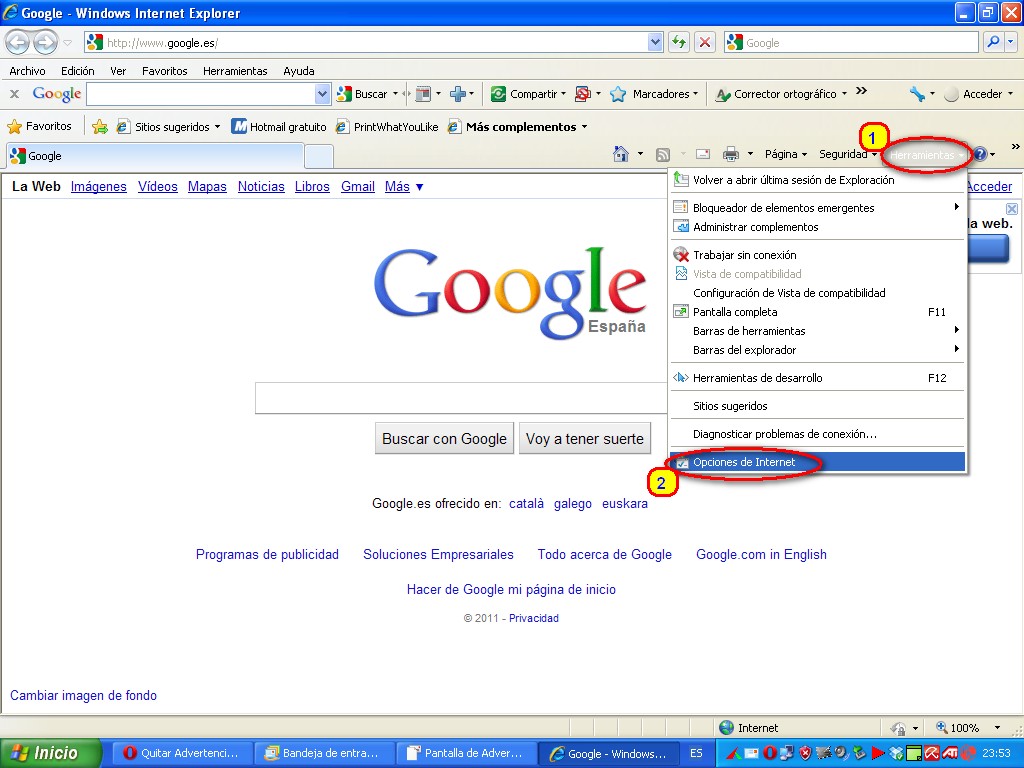The height and width of the screenshot is (768, 1024).
Task: Expand the Google Toolbar search box dropdown
Action: [322, 94]
